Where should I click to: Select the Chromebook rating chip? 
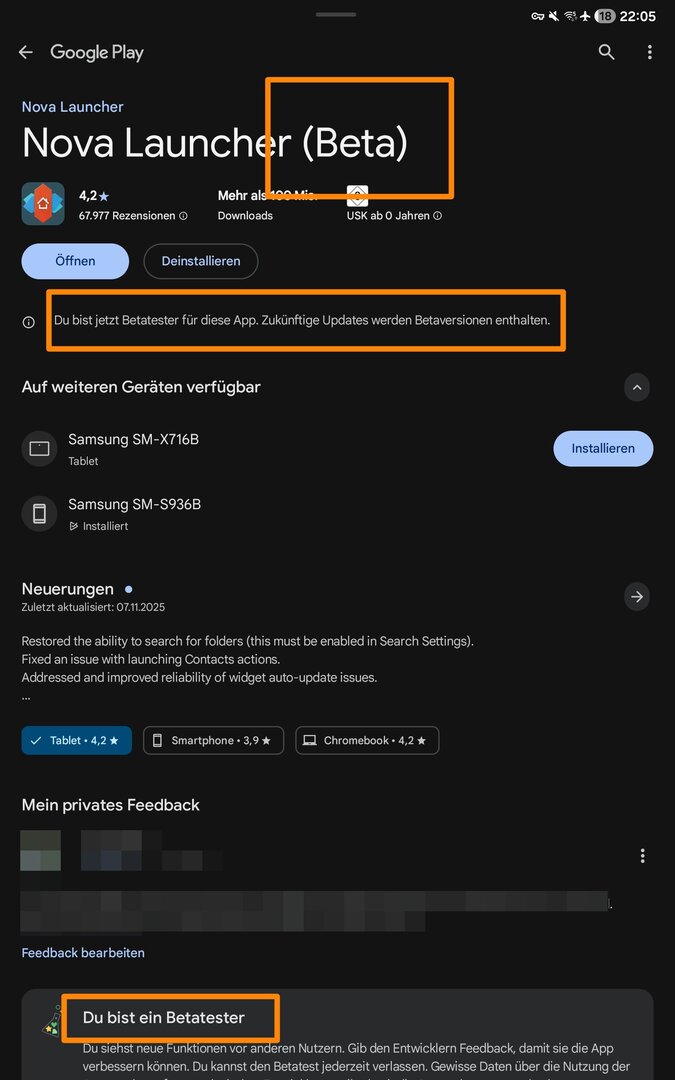pyautogui.click(x=366, y=740)
